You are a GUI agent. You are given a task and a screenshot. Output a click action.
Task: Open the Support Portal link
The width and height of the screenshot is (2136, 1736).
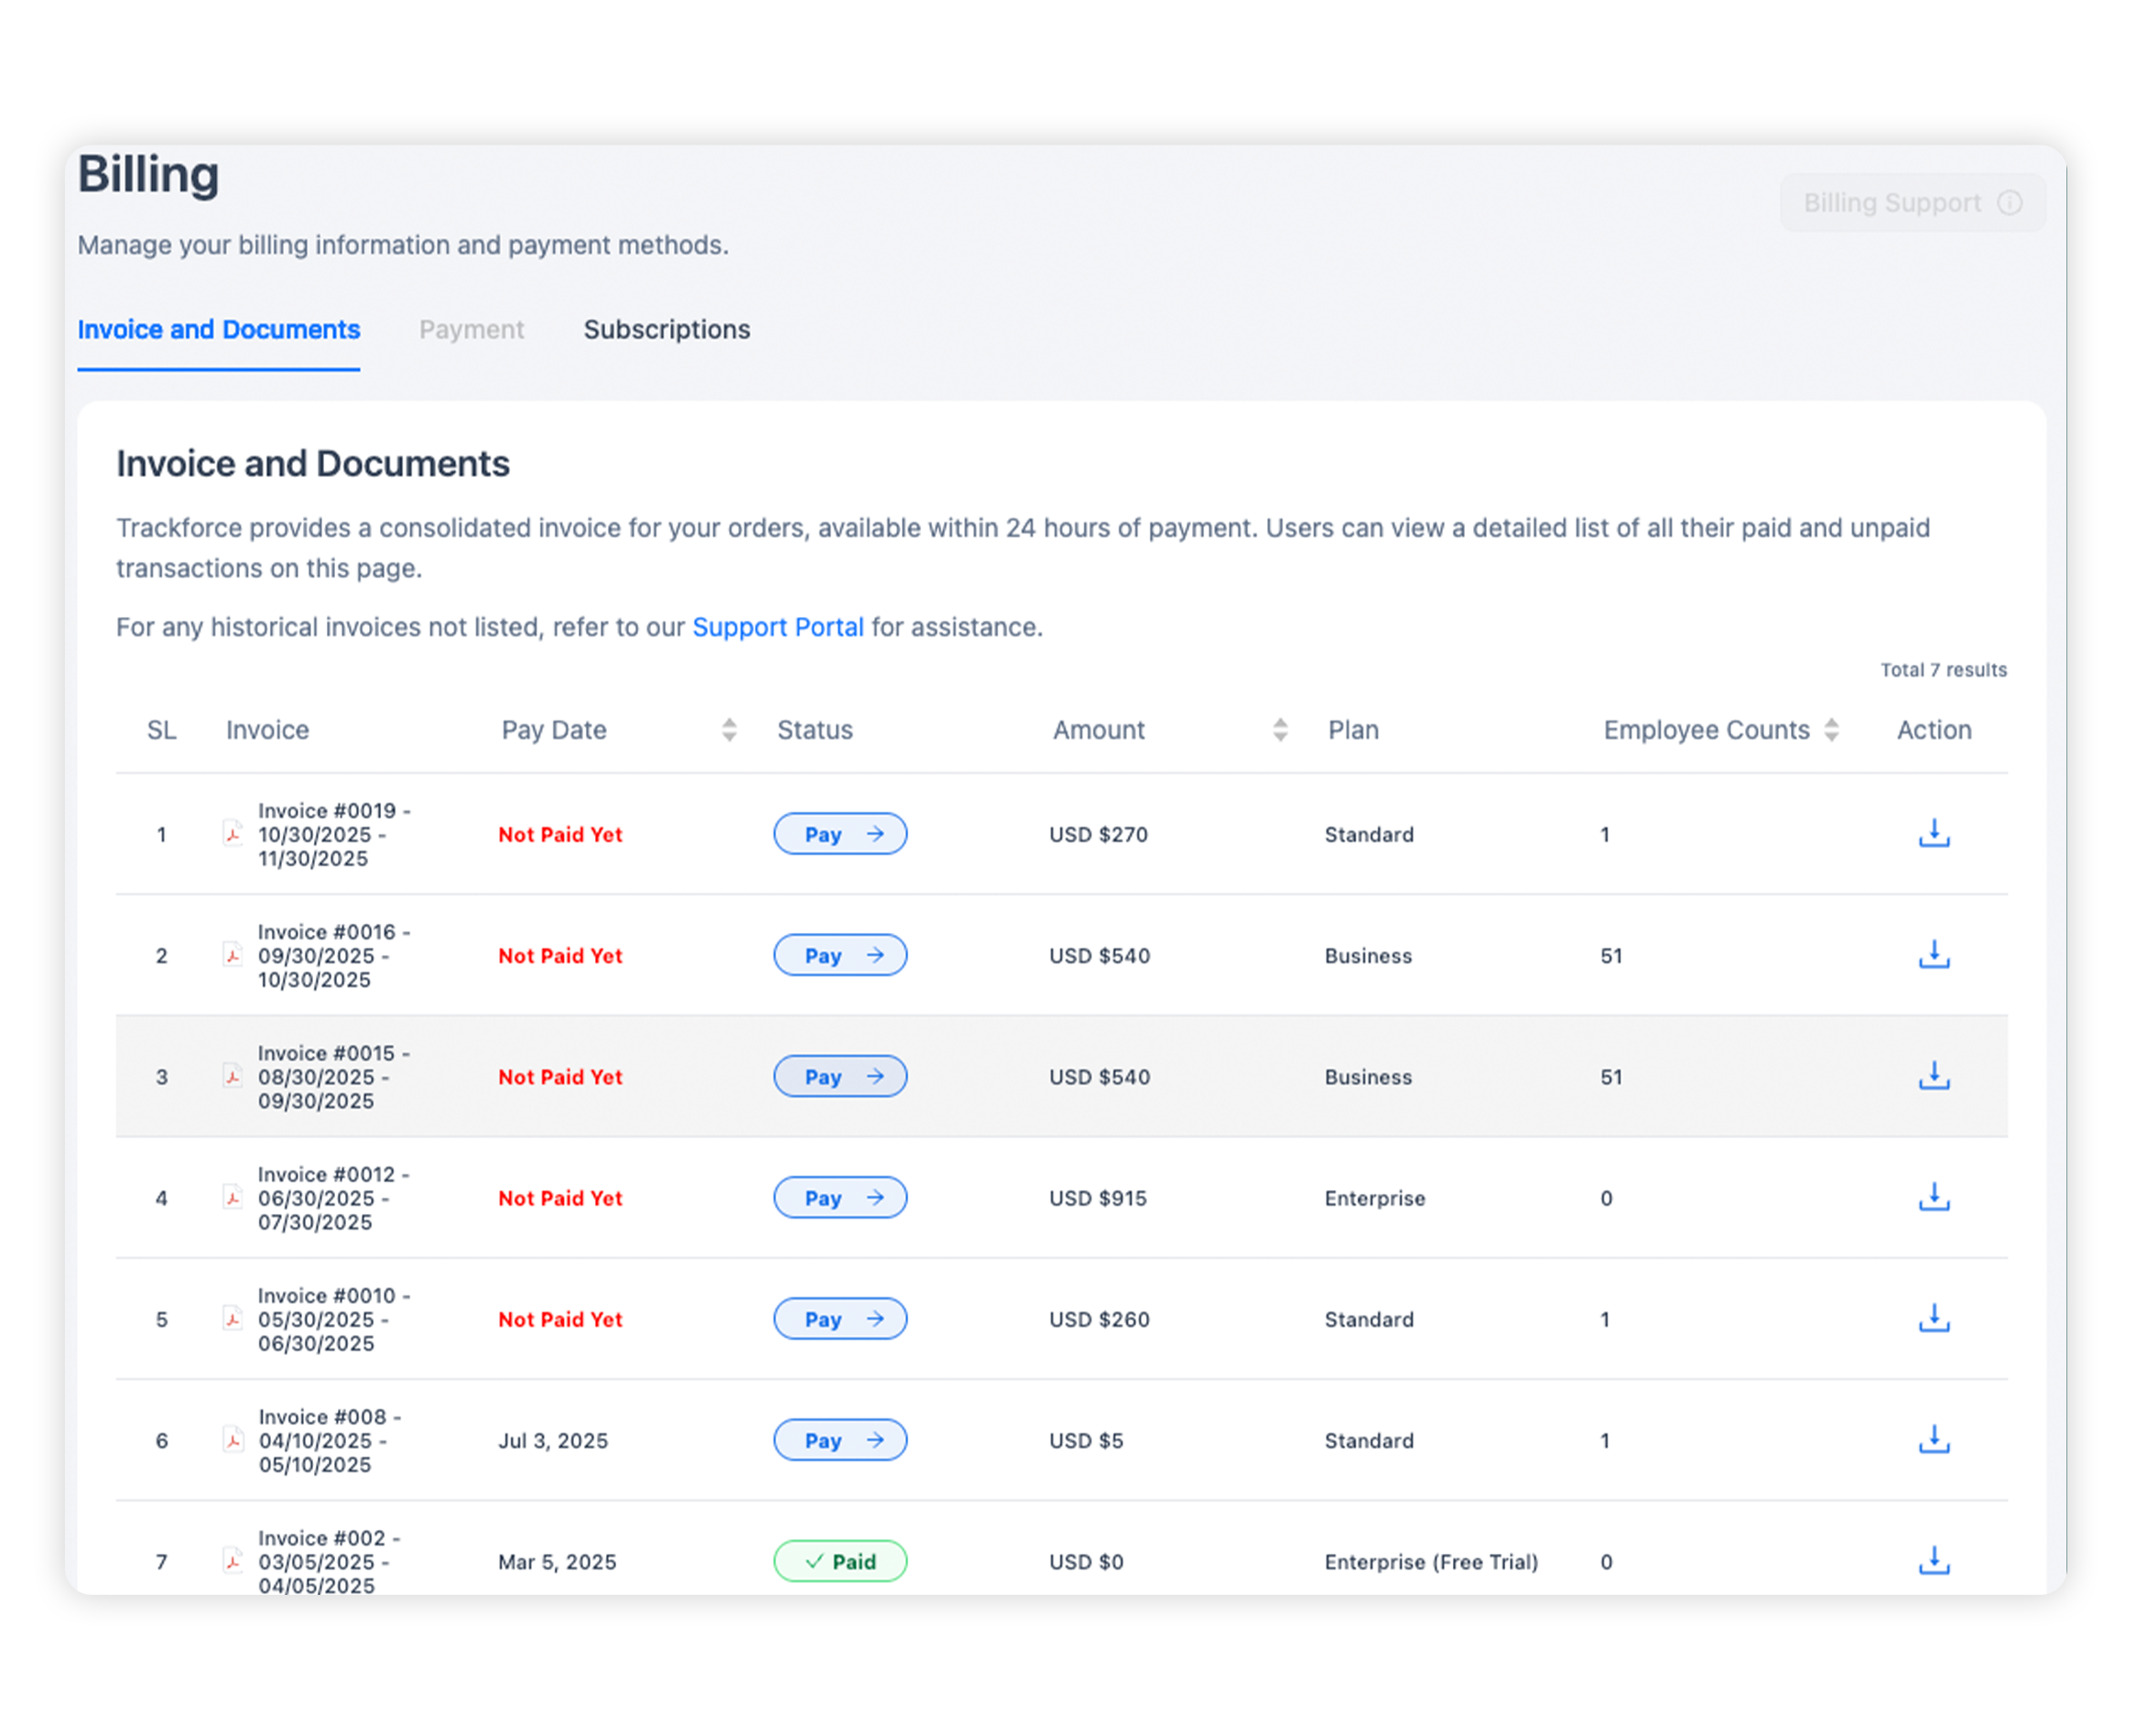[x=777, y=627]
